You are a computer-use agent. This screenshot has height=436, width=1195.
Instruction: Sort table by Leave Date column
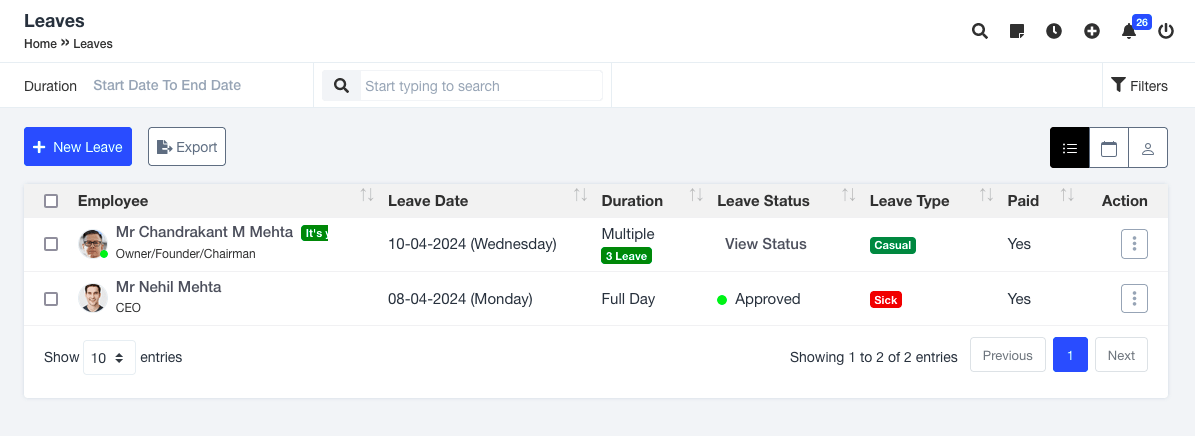[x=427, y=200]
